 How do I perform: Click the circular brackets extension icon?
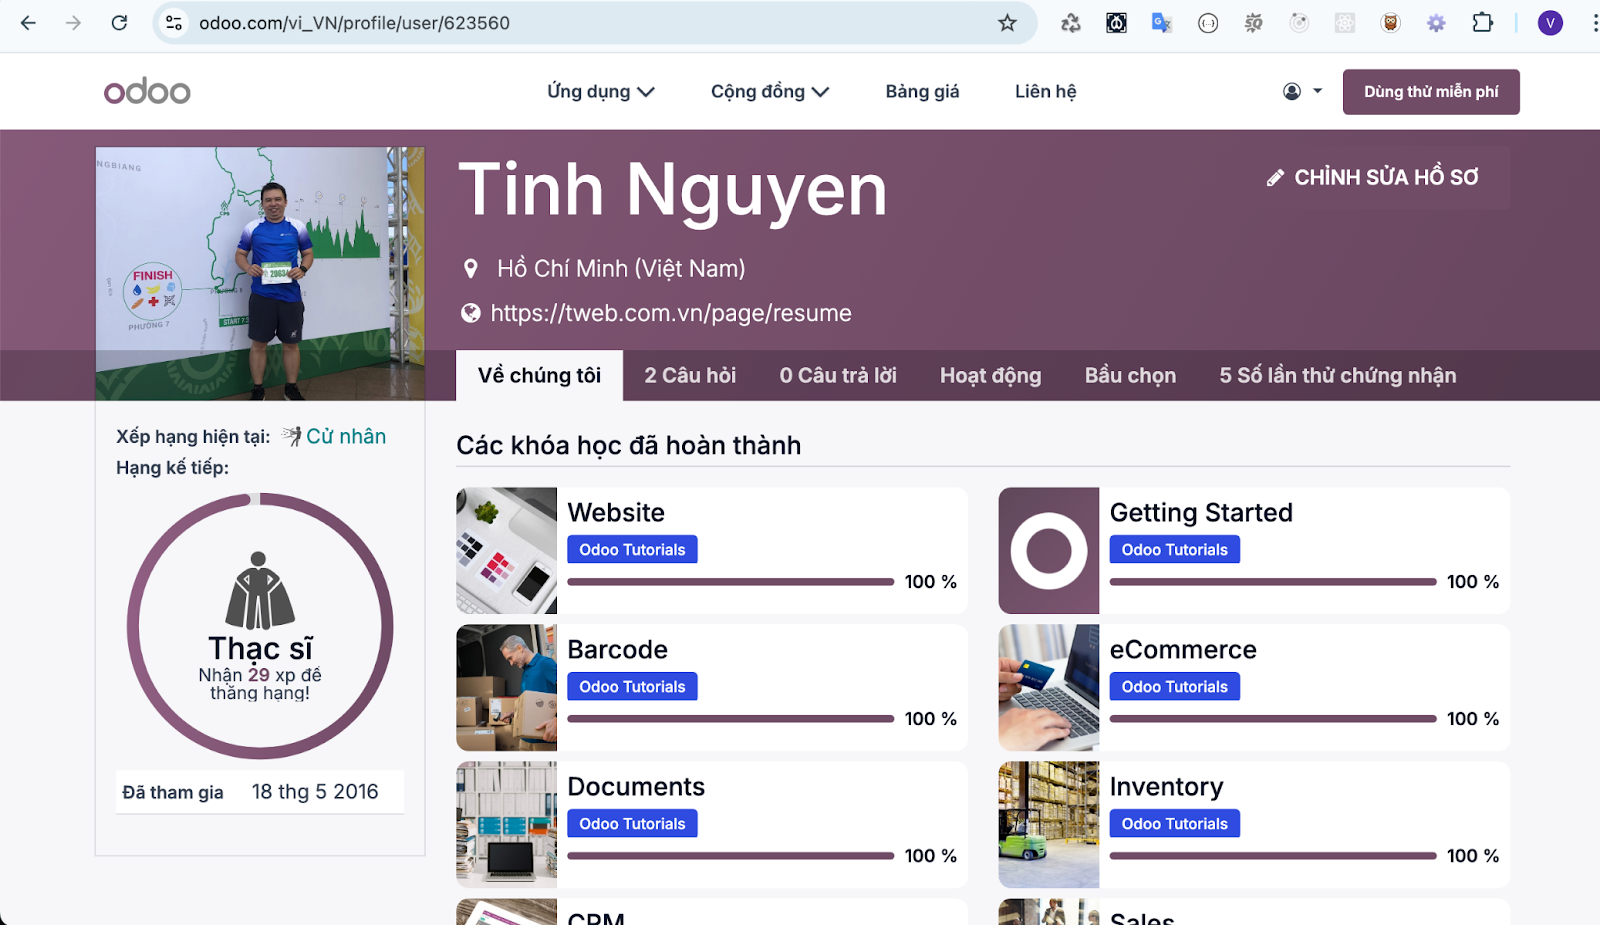[x=1208, y=22]
